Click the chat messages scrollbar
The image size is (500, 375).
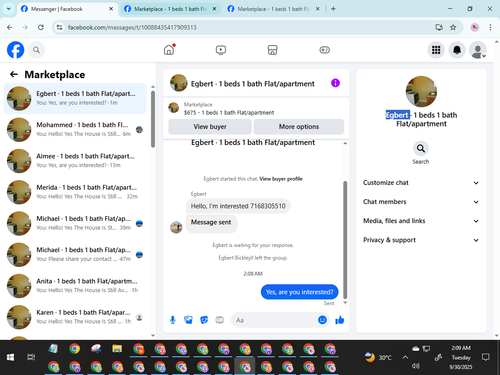[x=345, y=239]
